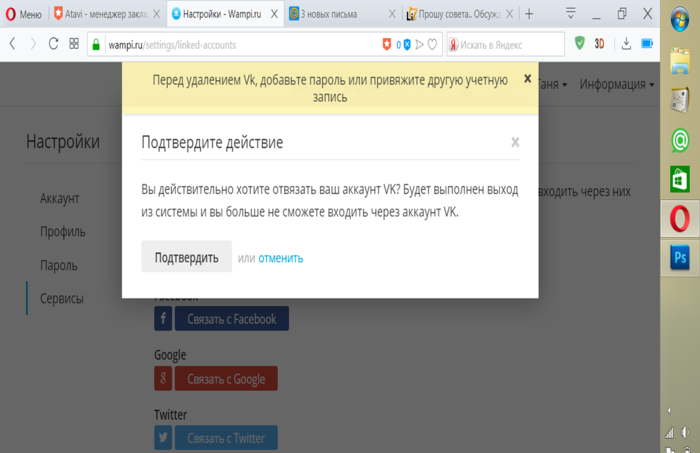The width and height of the screenshot is (700, 453).
Task: Expand the Информация dropdown menu
Action: point(617,84)
